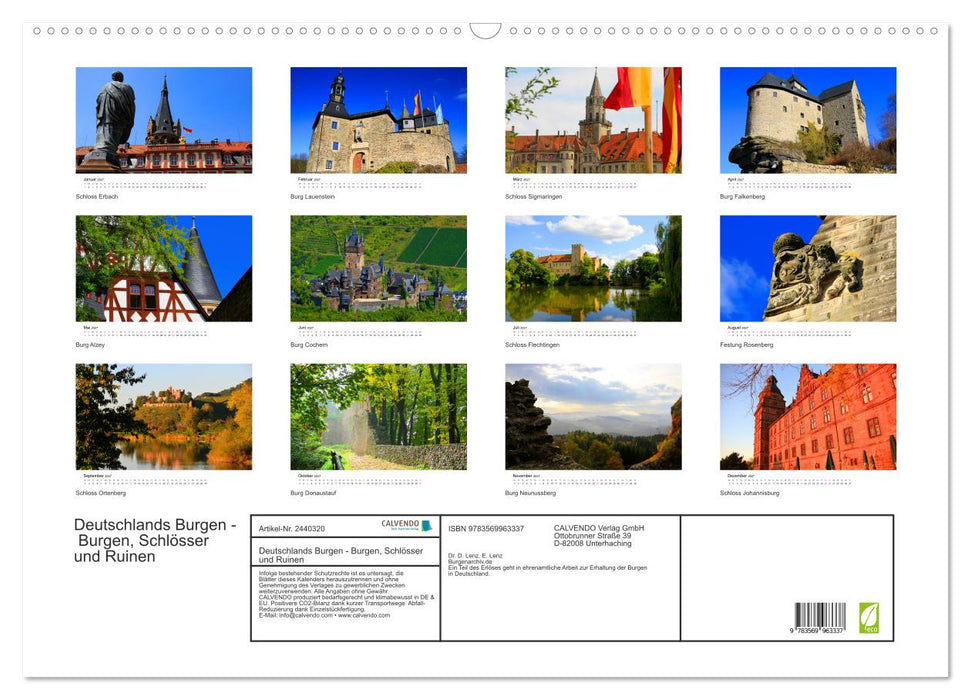Click the 'Burg Alzey' caption
The width and height of the screenshot is (971, 700).
click(90, 344)
